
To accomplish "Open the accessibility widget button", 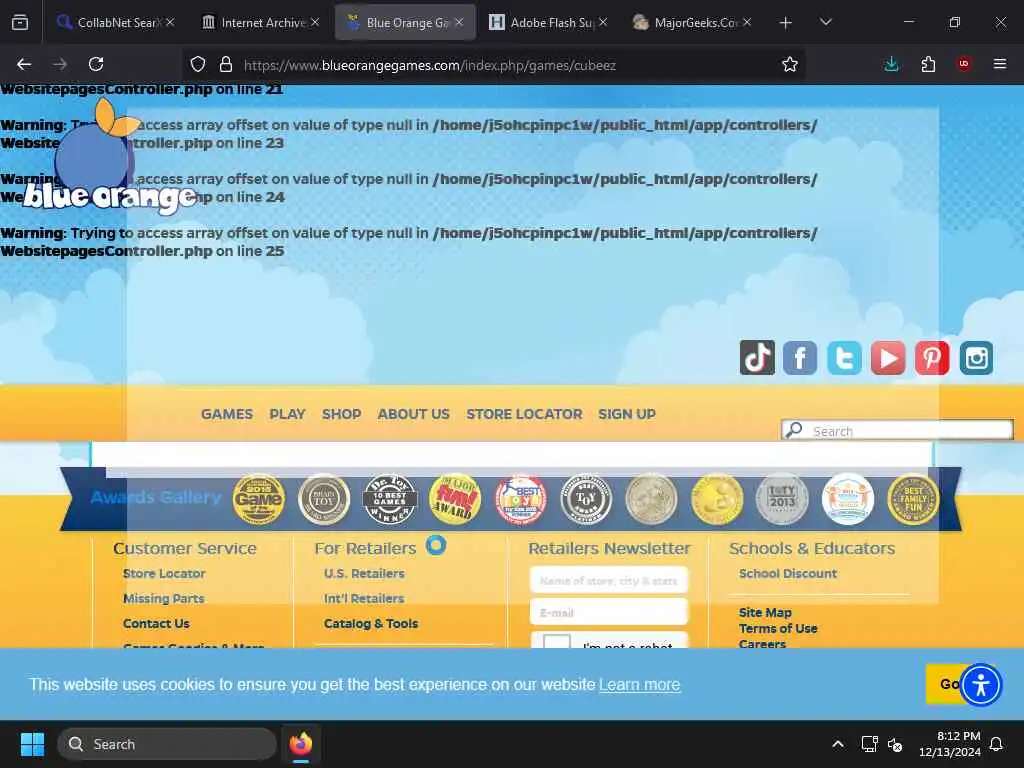I will 981,684.
